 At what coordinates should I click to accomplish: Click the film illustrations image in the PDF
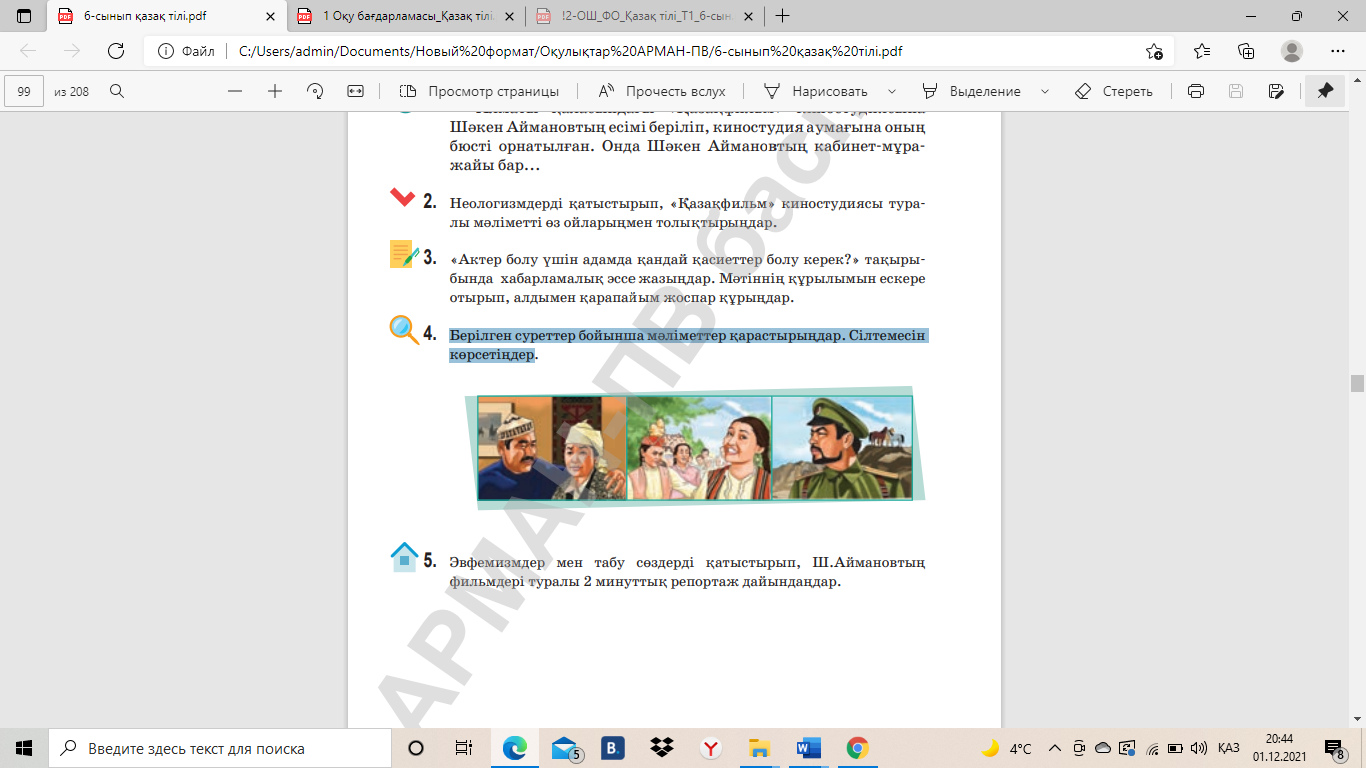(x=695, y=447)
